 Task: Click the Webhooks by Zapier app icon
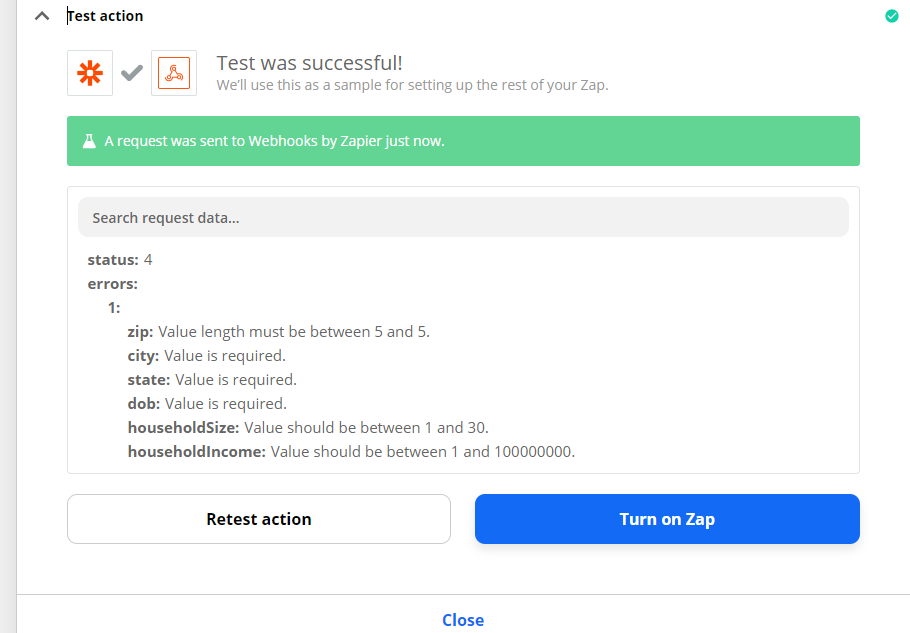pyautogui.click(x=174, y=73)
